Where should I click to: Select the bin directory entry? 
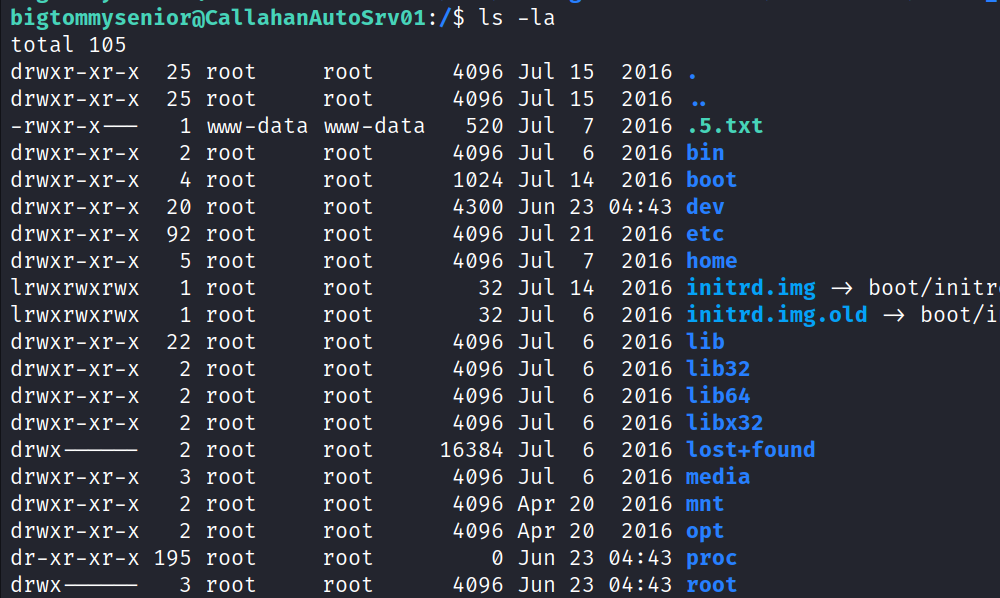pyautogui.click(x=705, y=153)
